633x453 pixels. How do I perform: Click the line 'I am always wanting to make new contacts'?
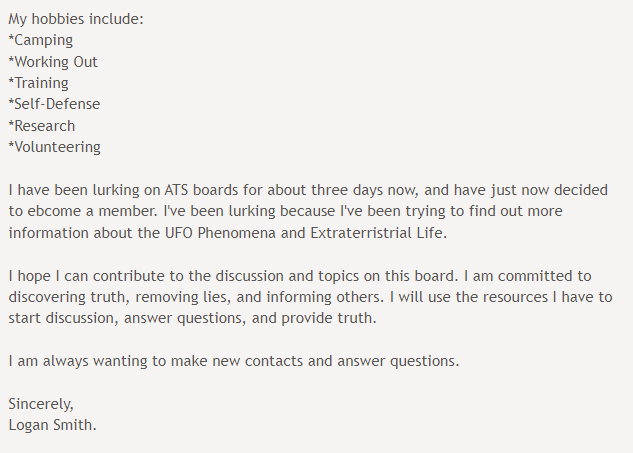coord(170,361)
